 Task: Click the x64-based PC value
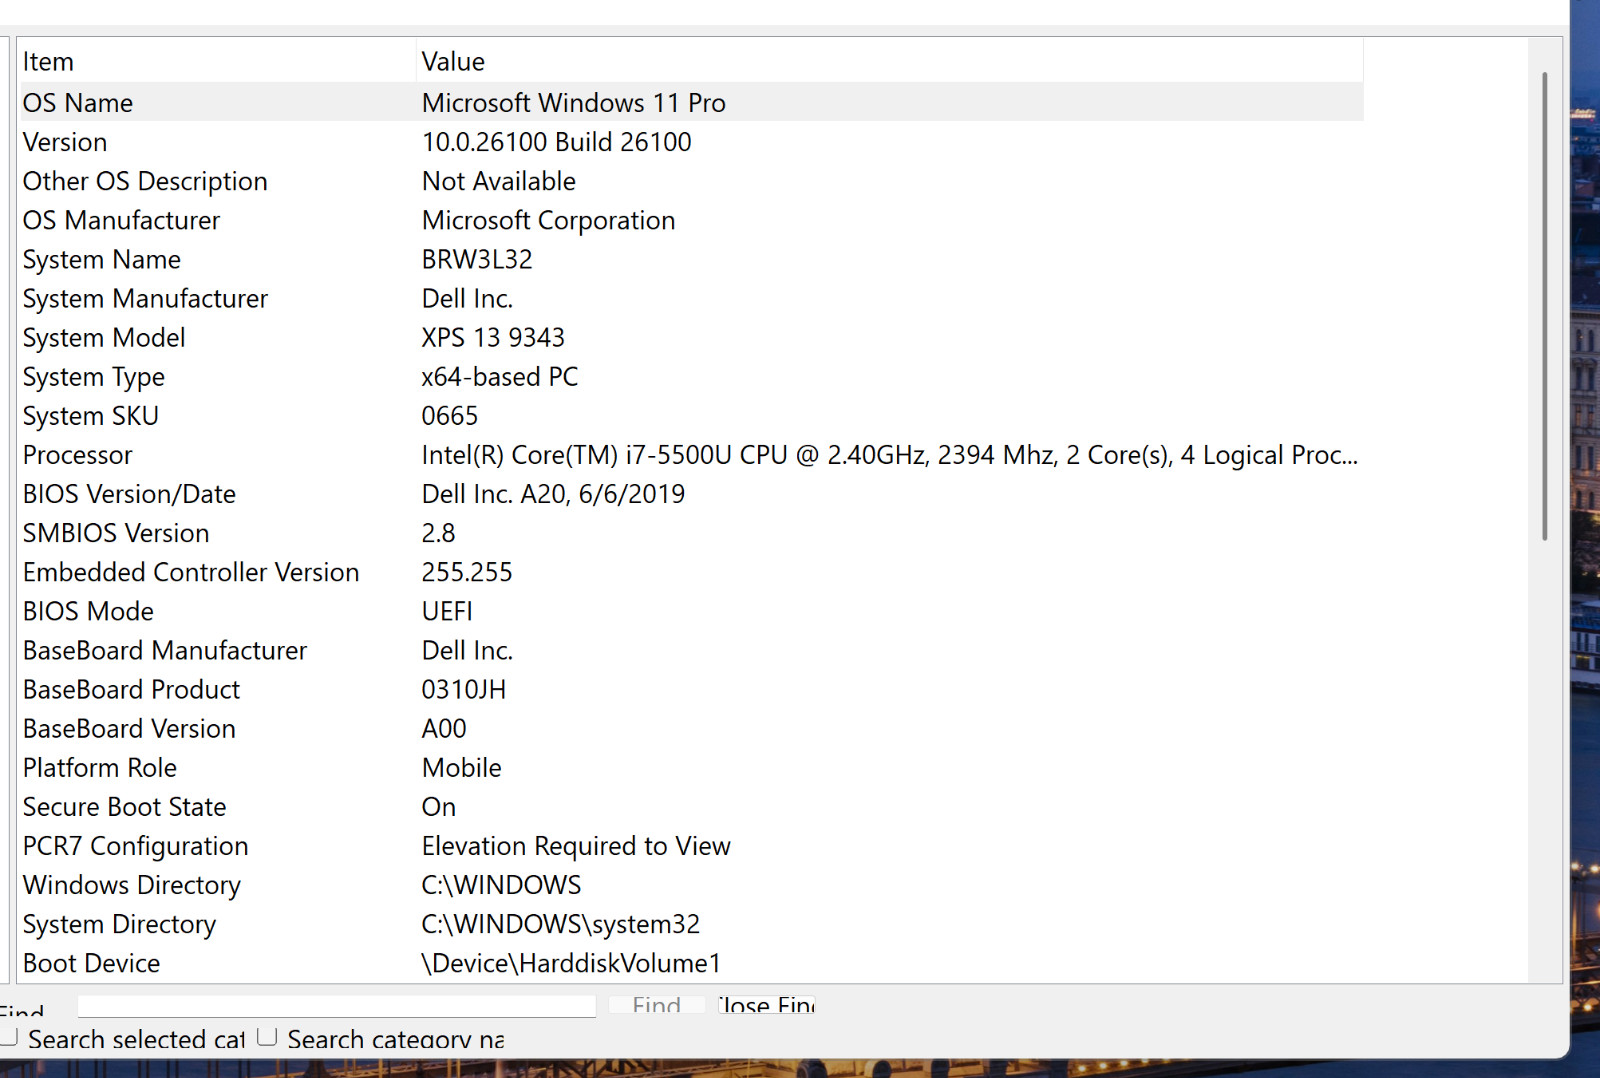500,376
